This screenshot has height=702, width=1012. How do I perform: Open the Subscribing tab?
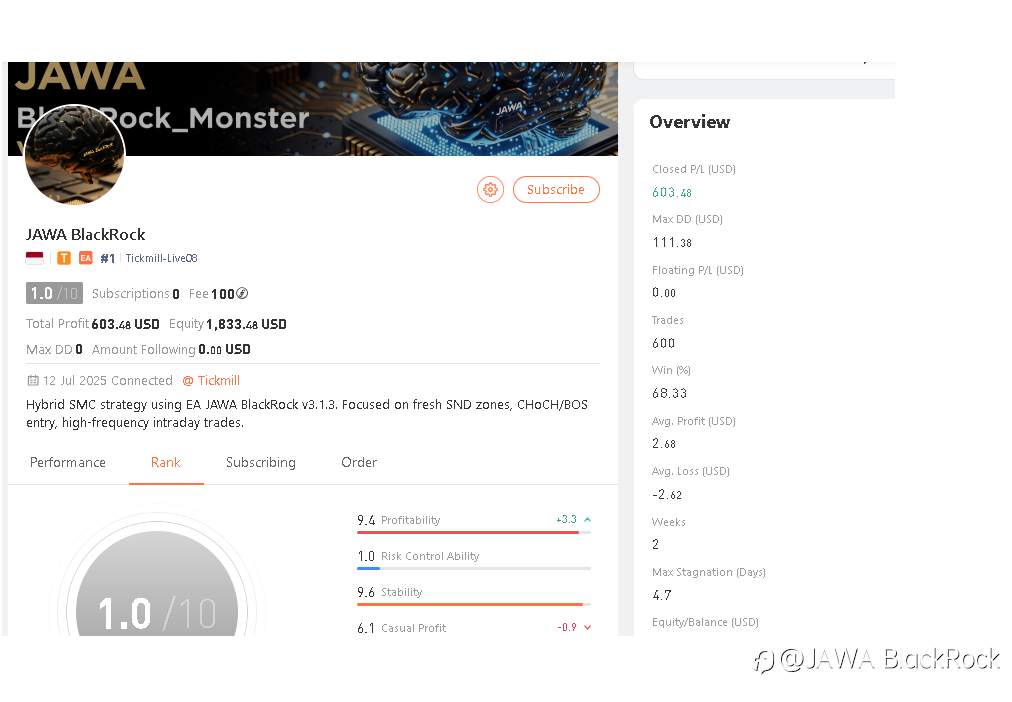click(261, 463)
